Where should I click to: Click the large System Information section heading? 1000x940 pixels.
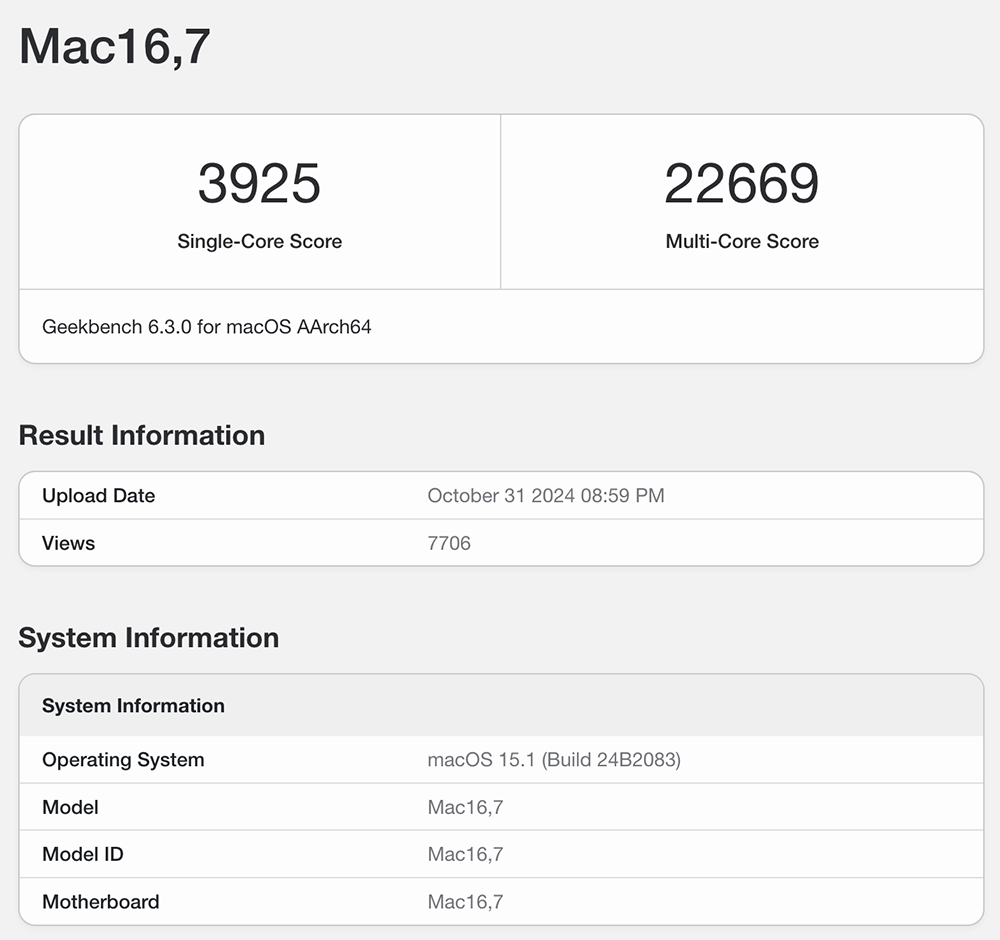pos(148,638)
